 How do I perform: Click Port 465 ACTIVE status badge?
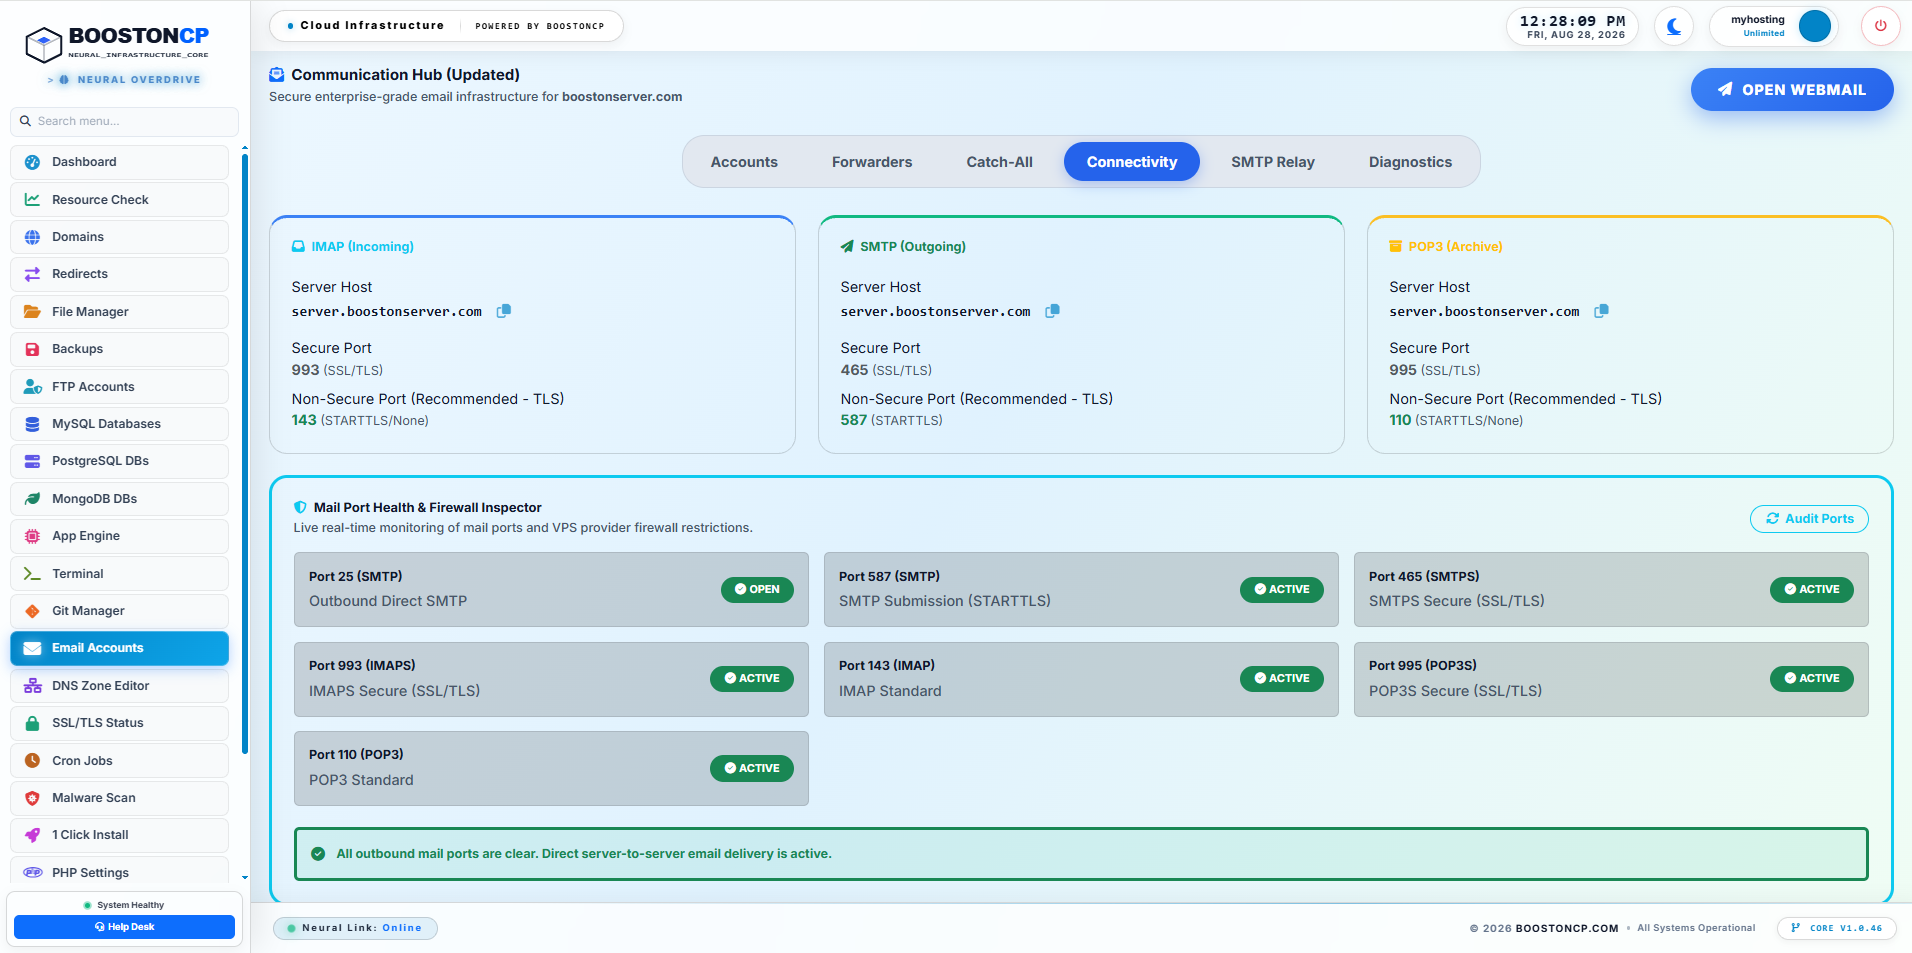[x=1811, y=590]
